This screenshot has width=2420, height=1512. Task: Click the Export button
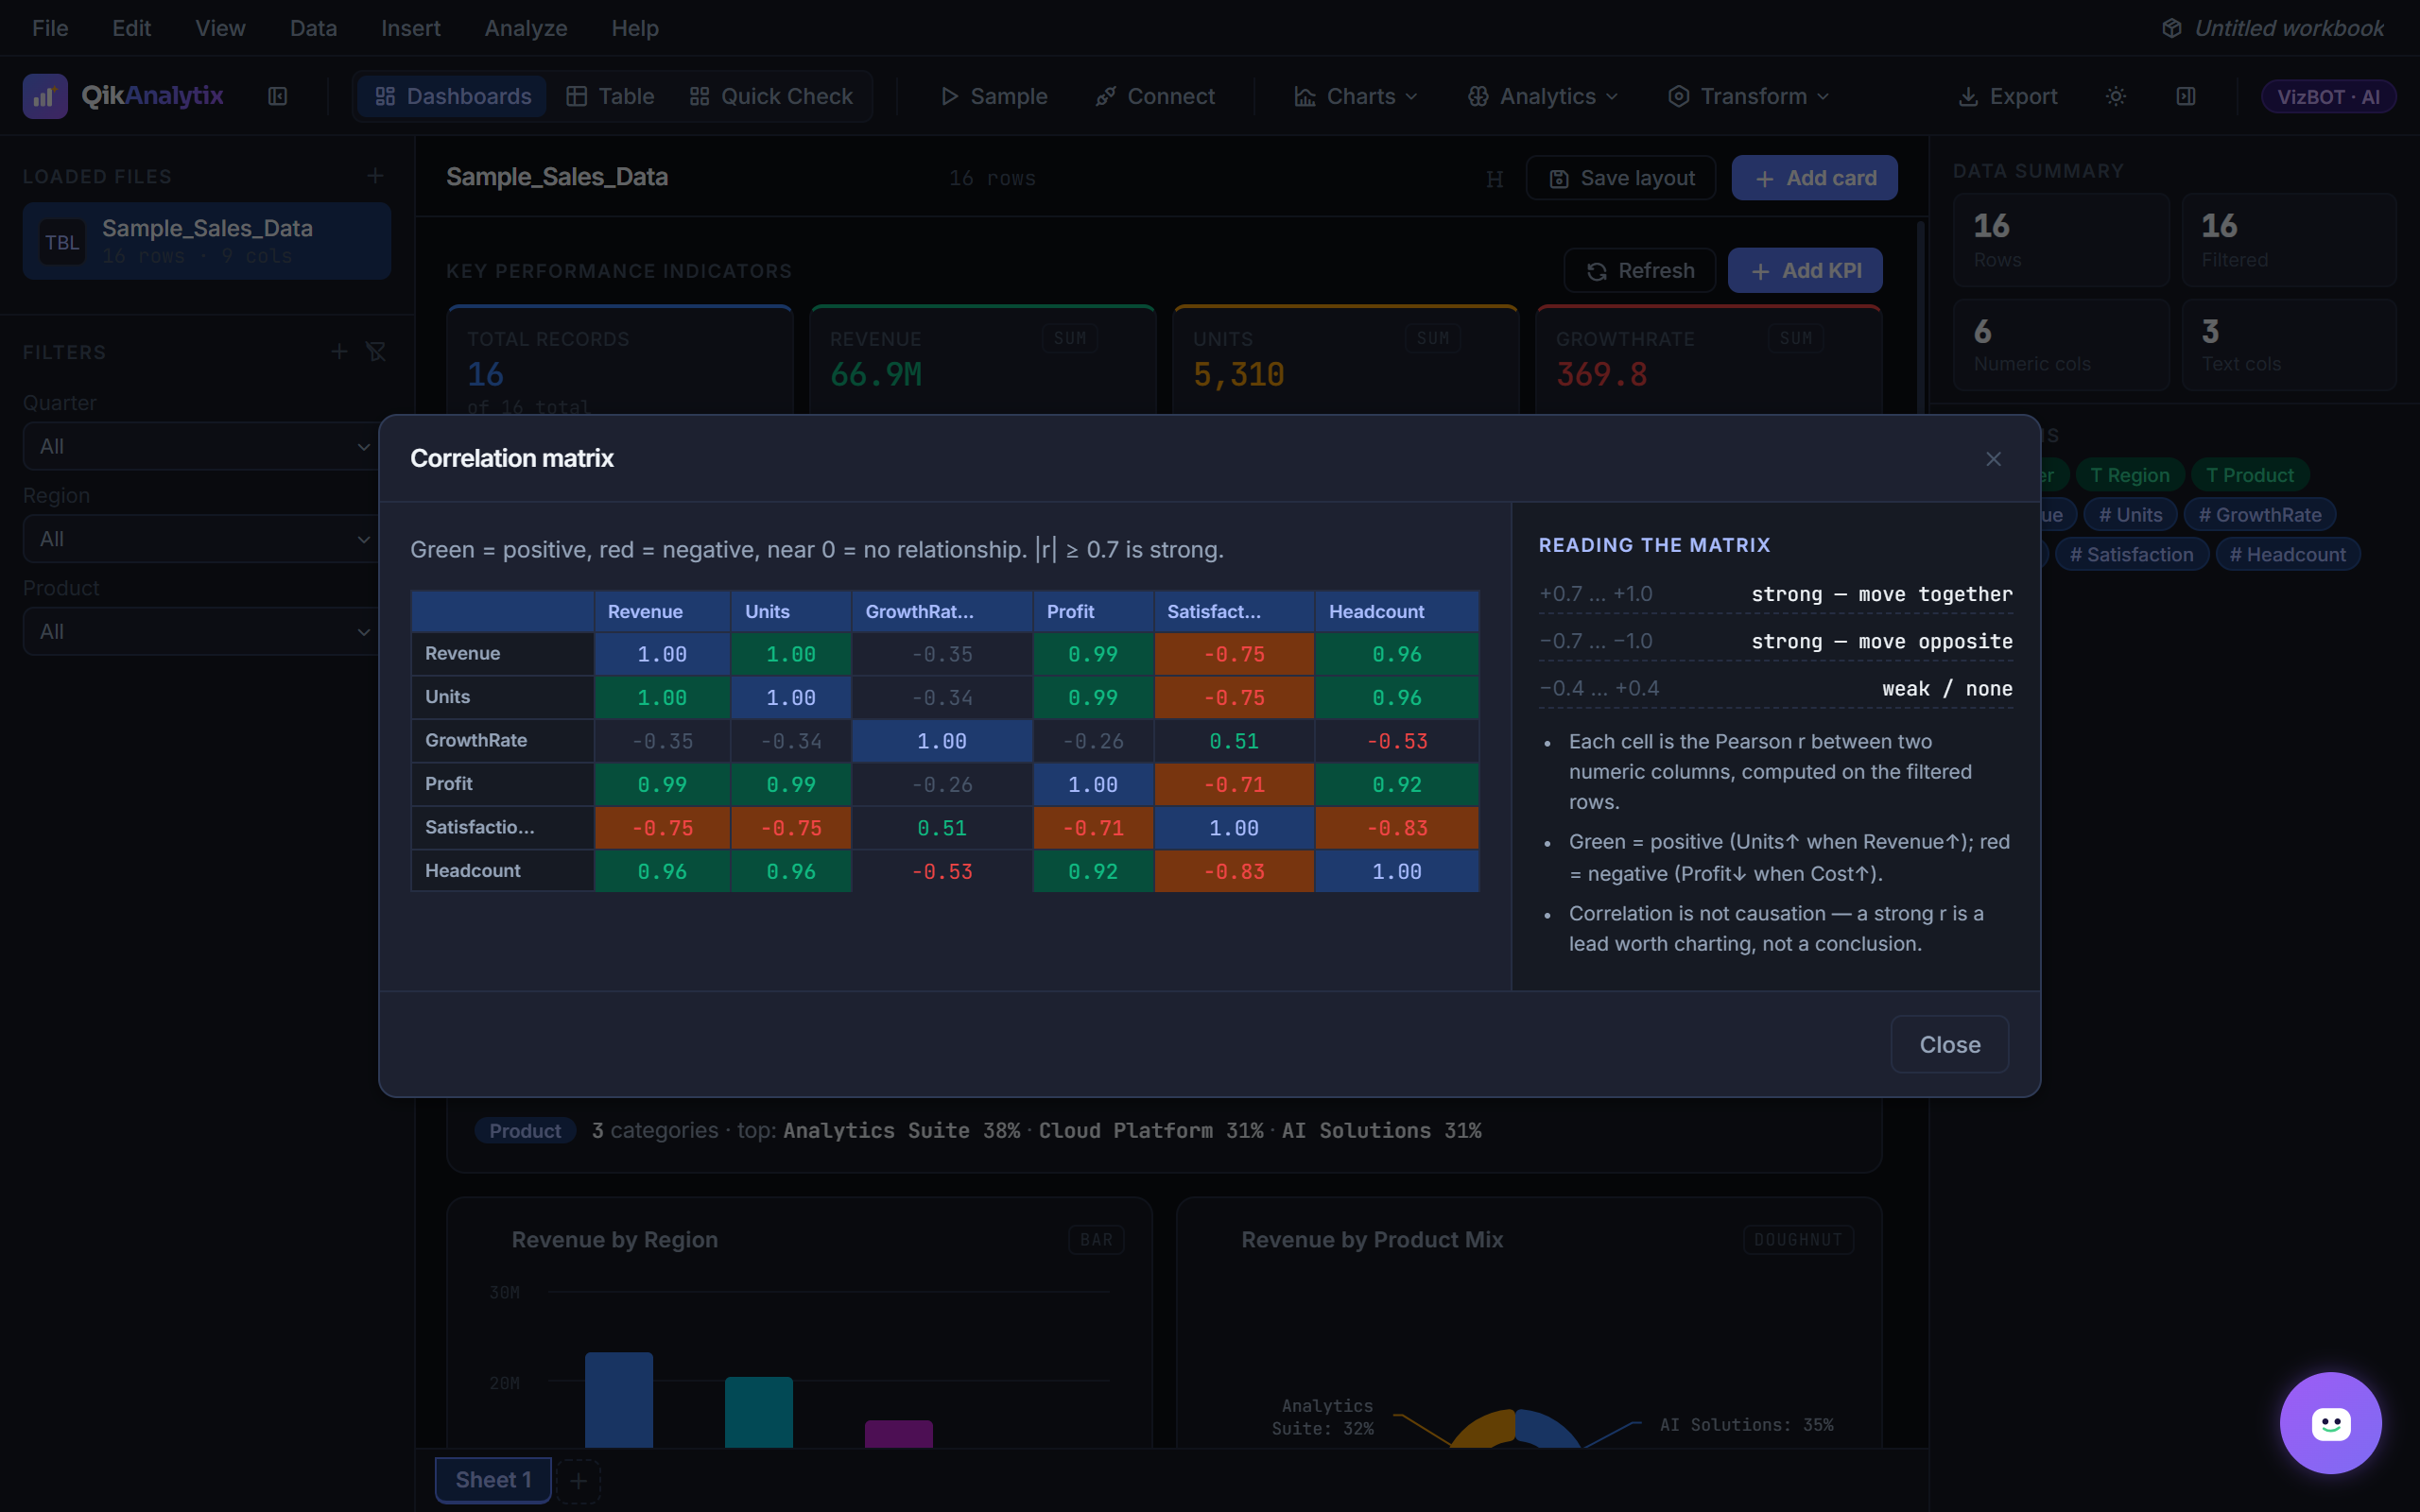click(x=2007, y=96)
